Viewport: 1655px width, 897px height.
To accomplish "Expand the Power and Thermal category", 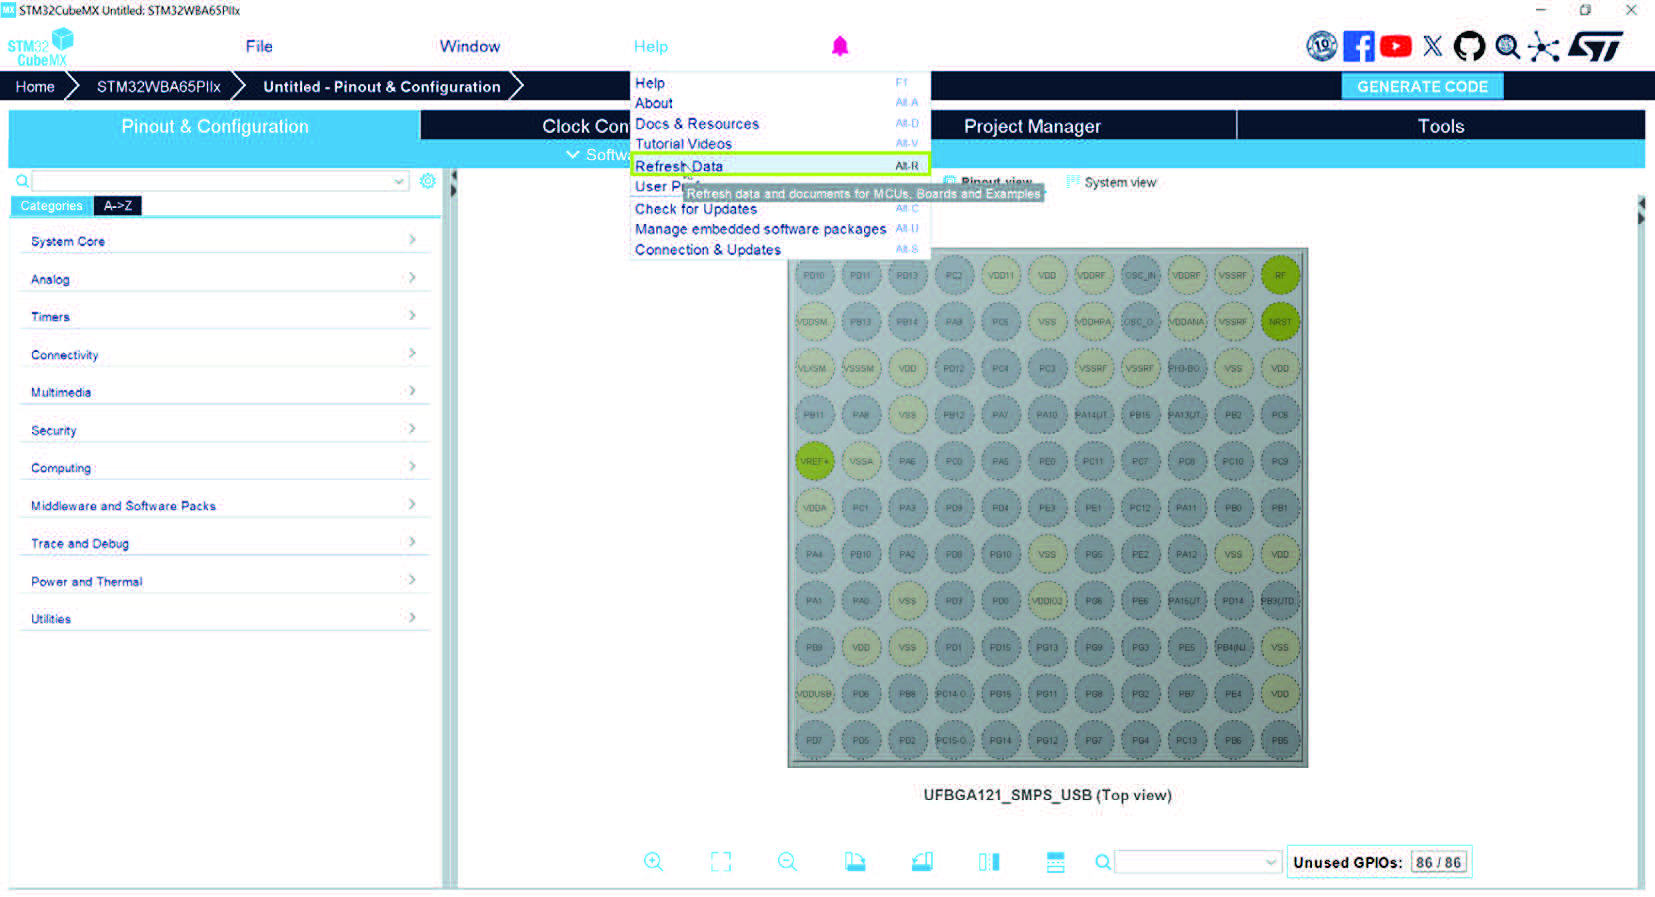I will click(x=224, y=581).
